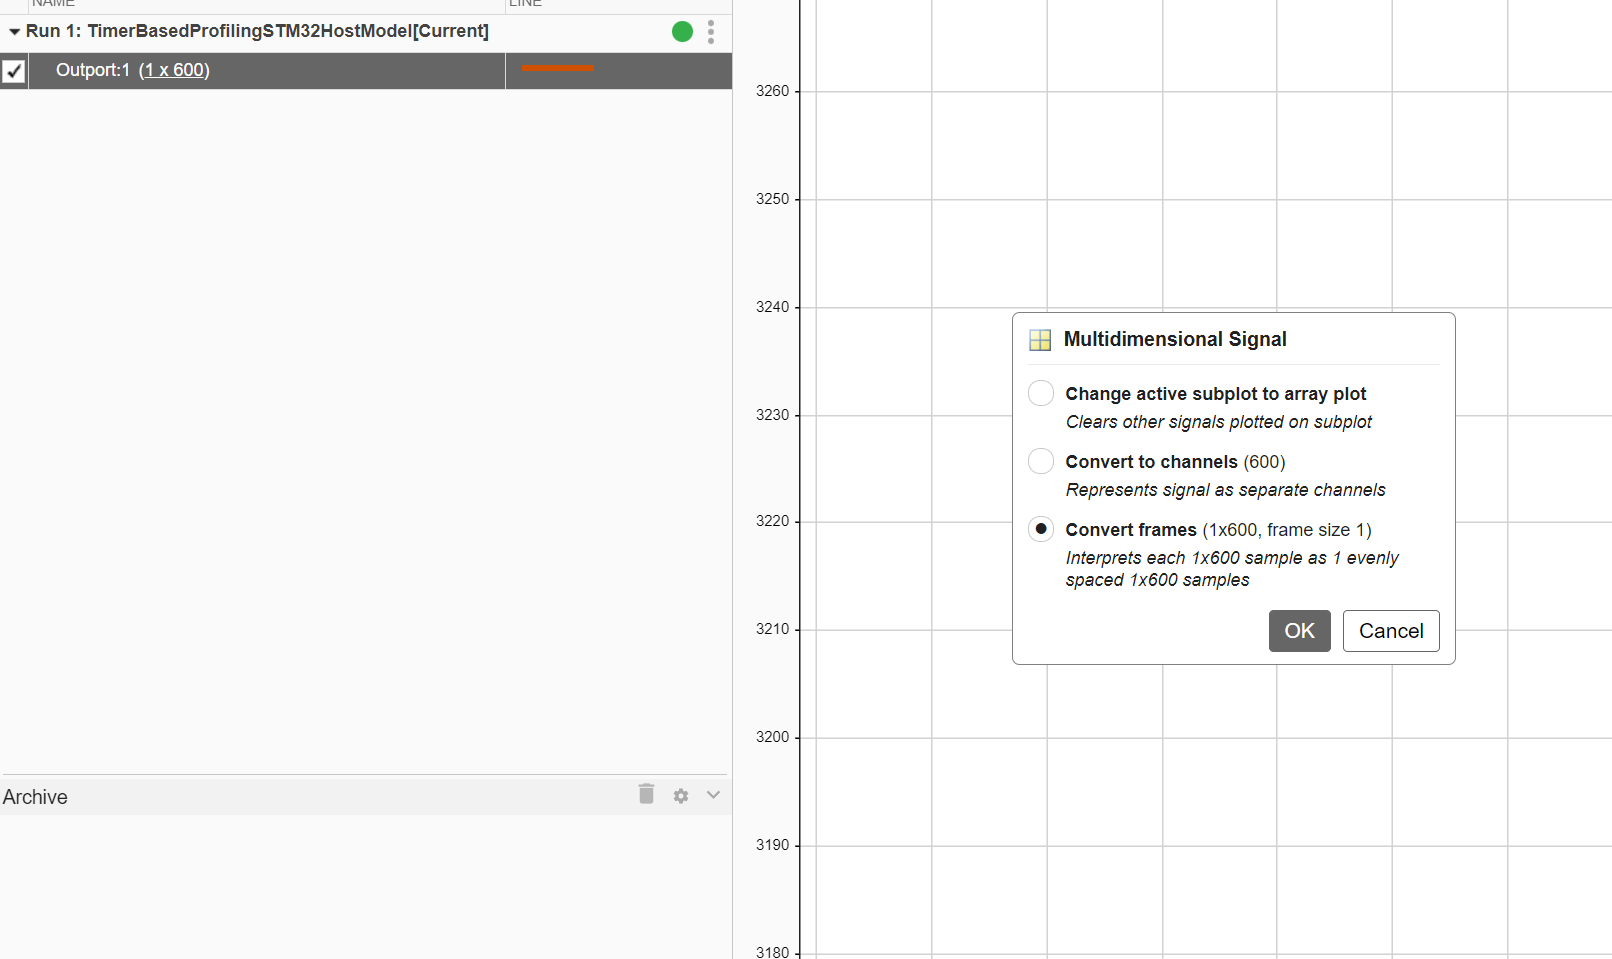
Task: Expand the Archive panel chevron
Action: [713, 795]
